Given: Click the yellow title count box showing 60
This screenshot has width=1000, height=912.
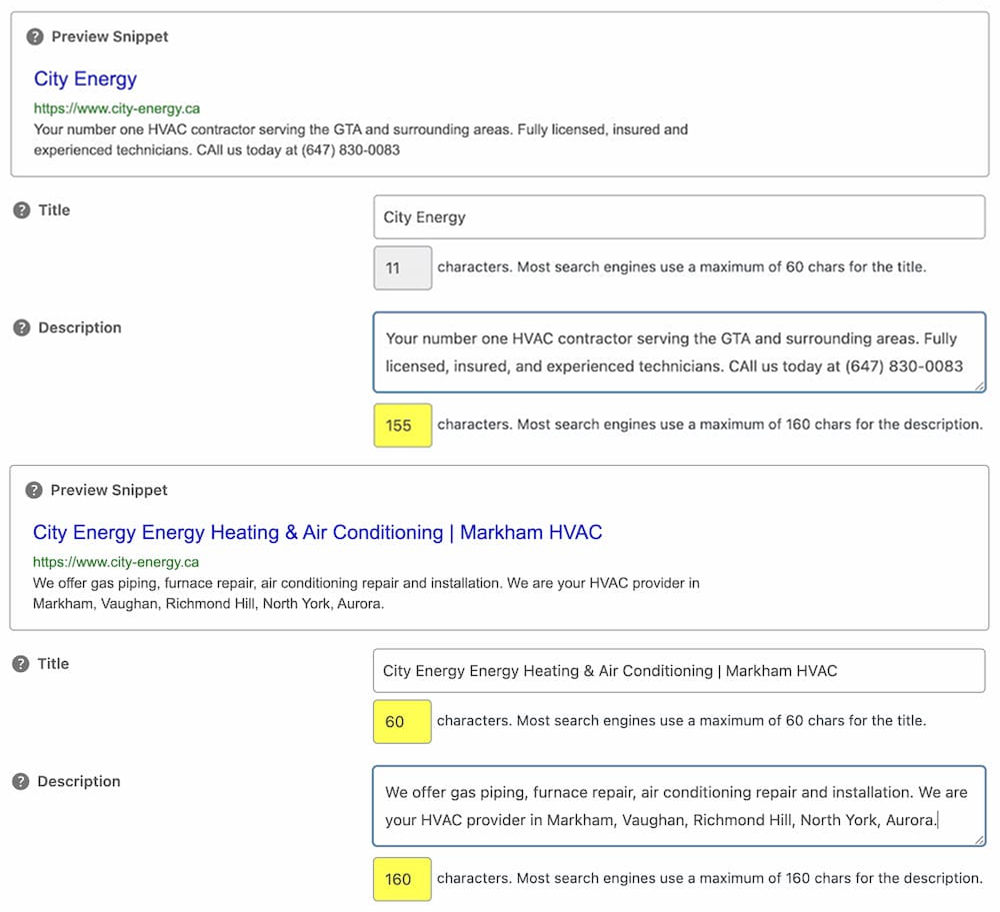Looking at the screenshot, I should (402, 721).
